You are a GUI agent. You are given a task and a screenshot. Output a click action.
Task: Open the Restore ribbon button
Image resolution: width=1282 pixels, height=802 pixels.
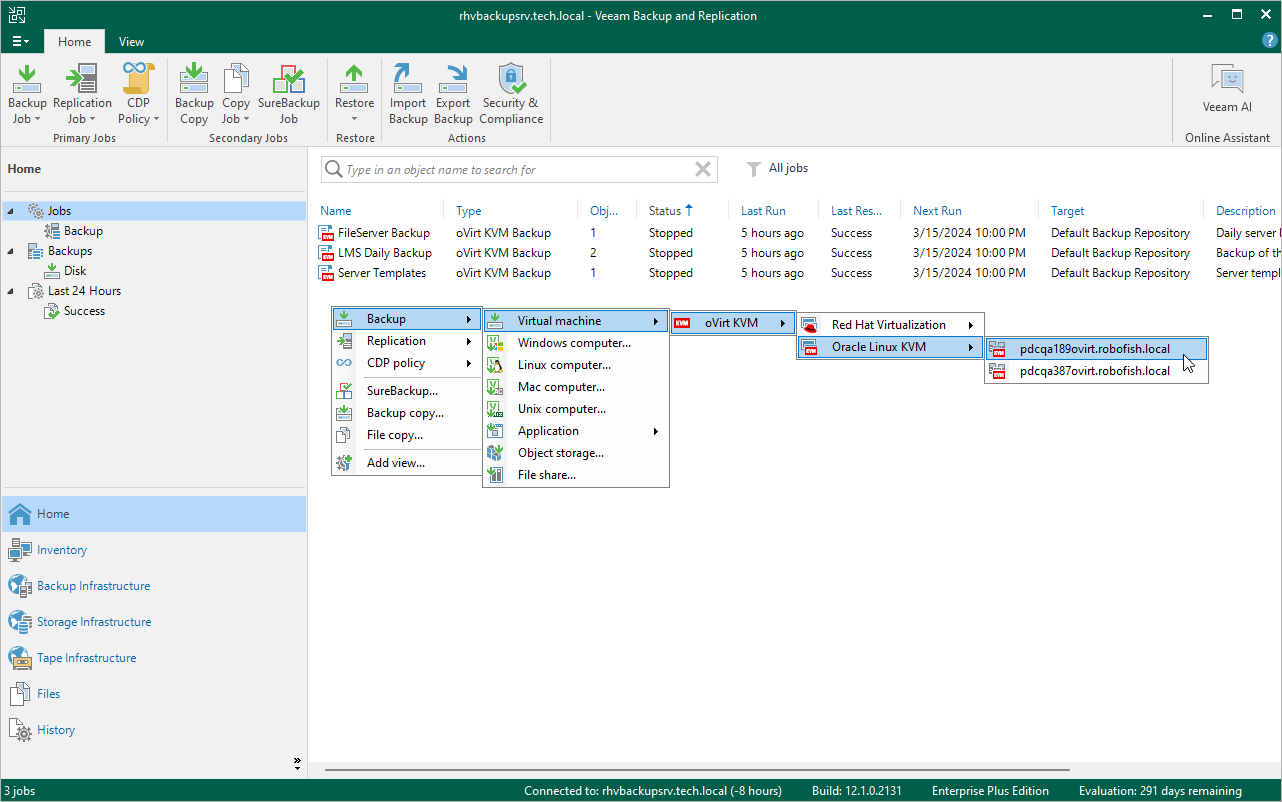354,94
